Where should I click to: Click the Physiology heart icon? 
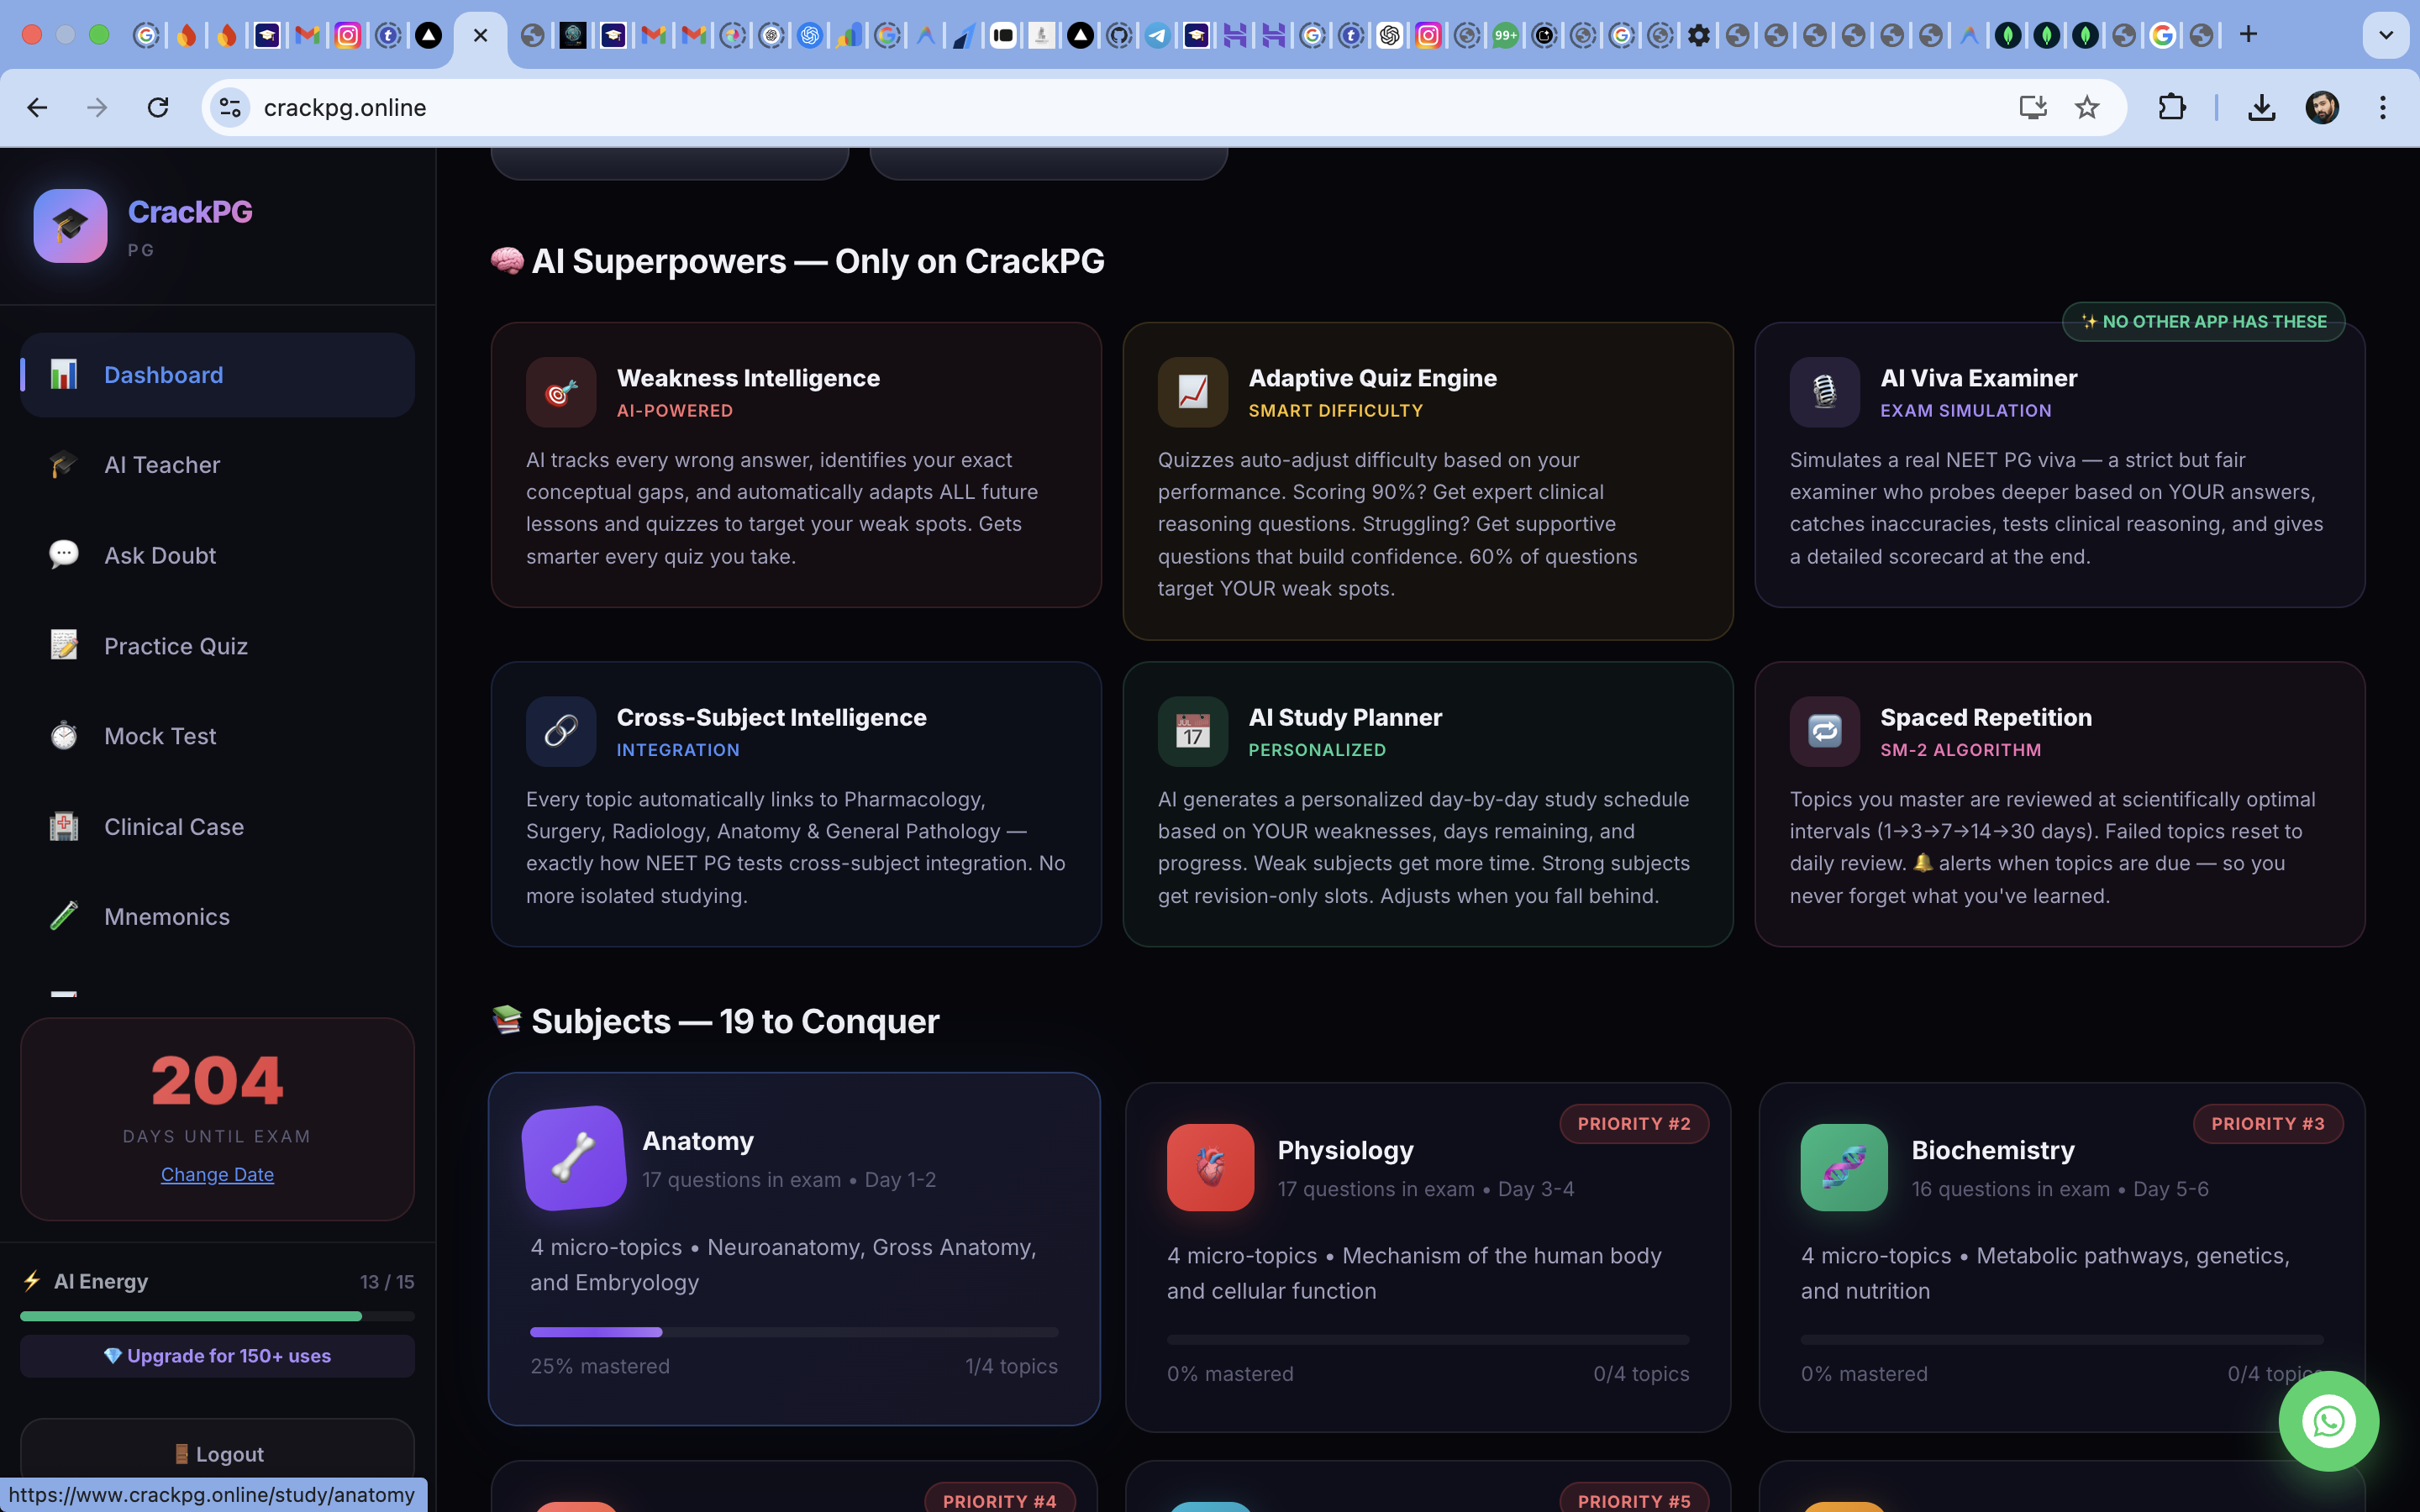point(1210,1167)
